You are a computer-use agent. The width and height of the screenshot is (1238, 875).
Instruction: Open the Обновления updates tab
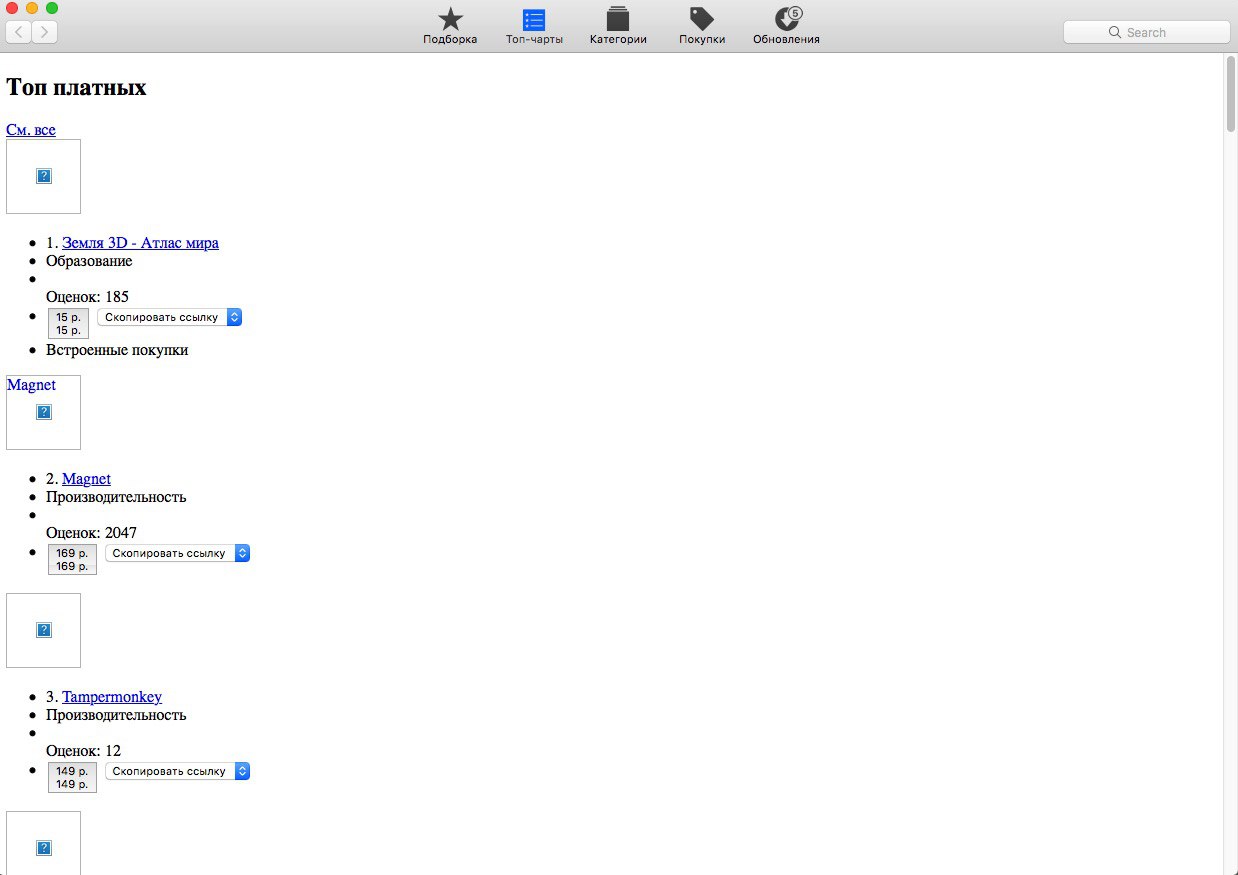786,26
